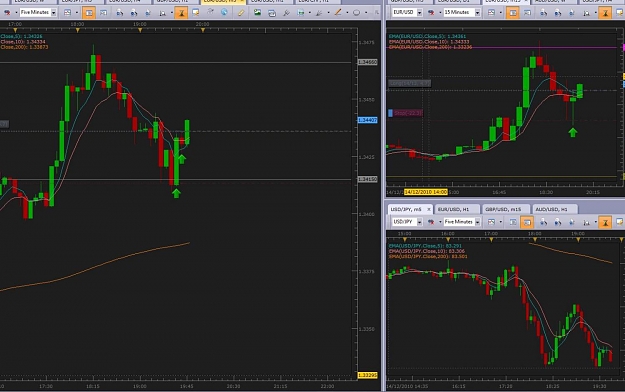This screenshot has height=392, width=625.
Task: Click the chart type icon in the left chart toolbar
Action: pos(67,13)
